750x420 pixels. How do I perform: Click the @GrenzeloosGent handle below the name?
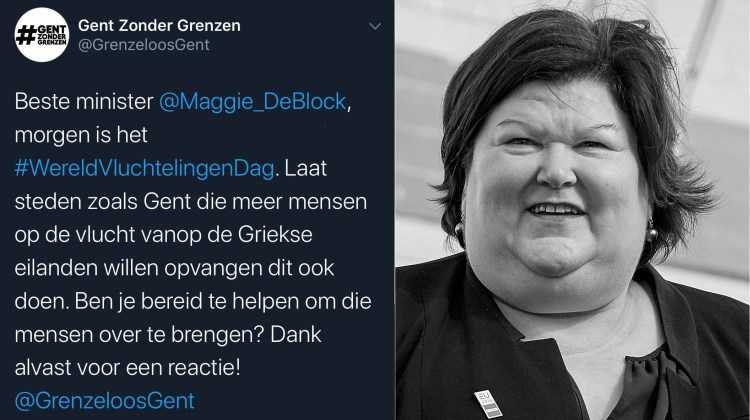click(x=143, y=44)
